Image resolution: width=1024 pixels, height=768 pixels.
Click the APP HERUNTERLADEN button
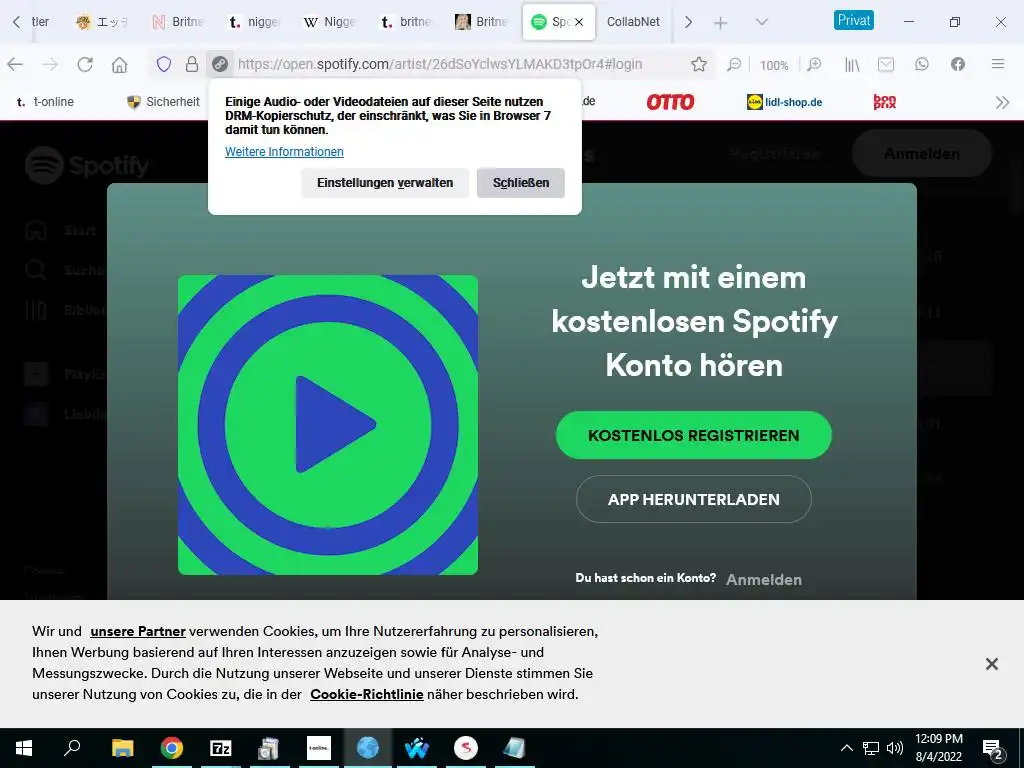(694, 500)
